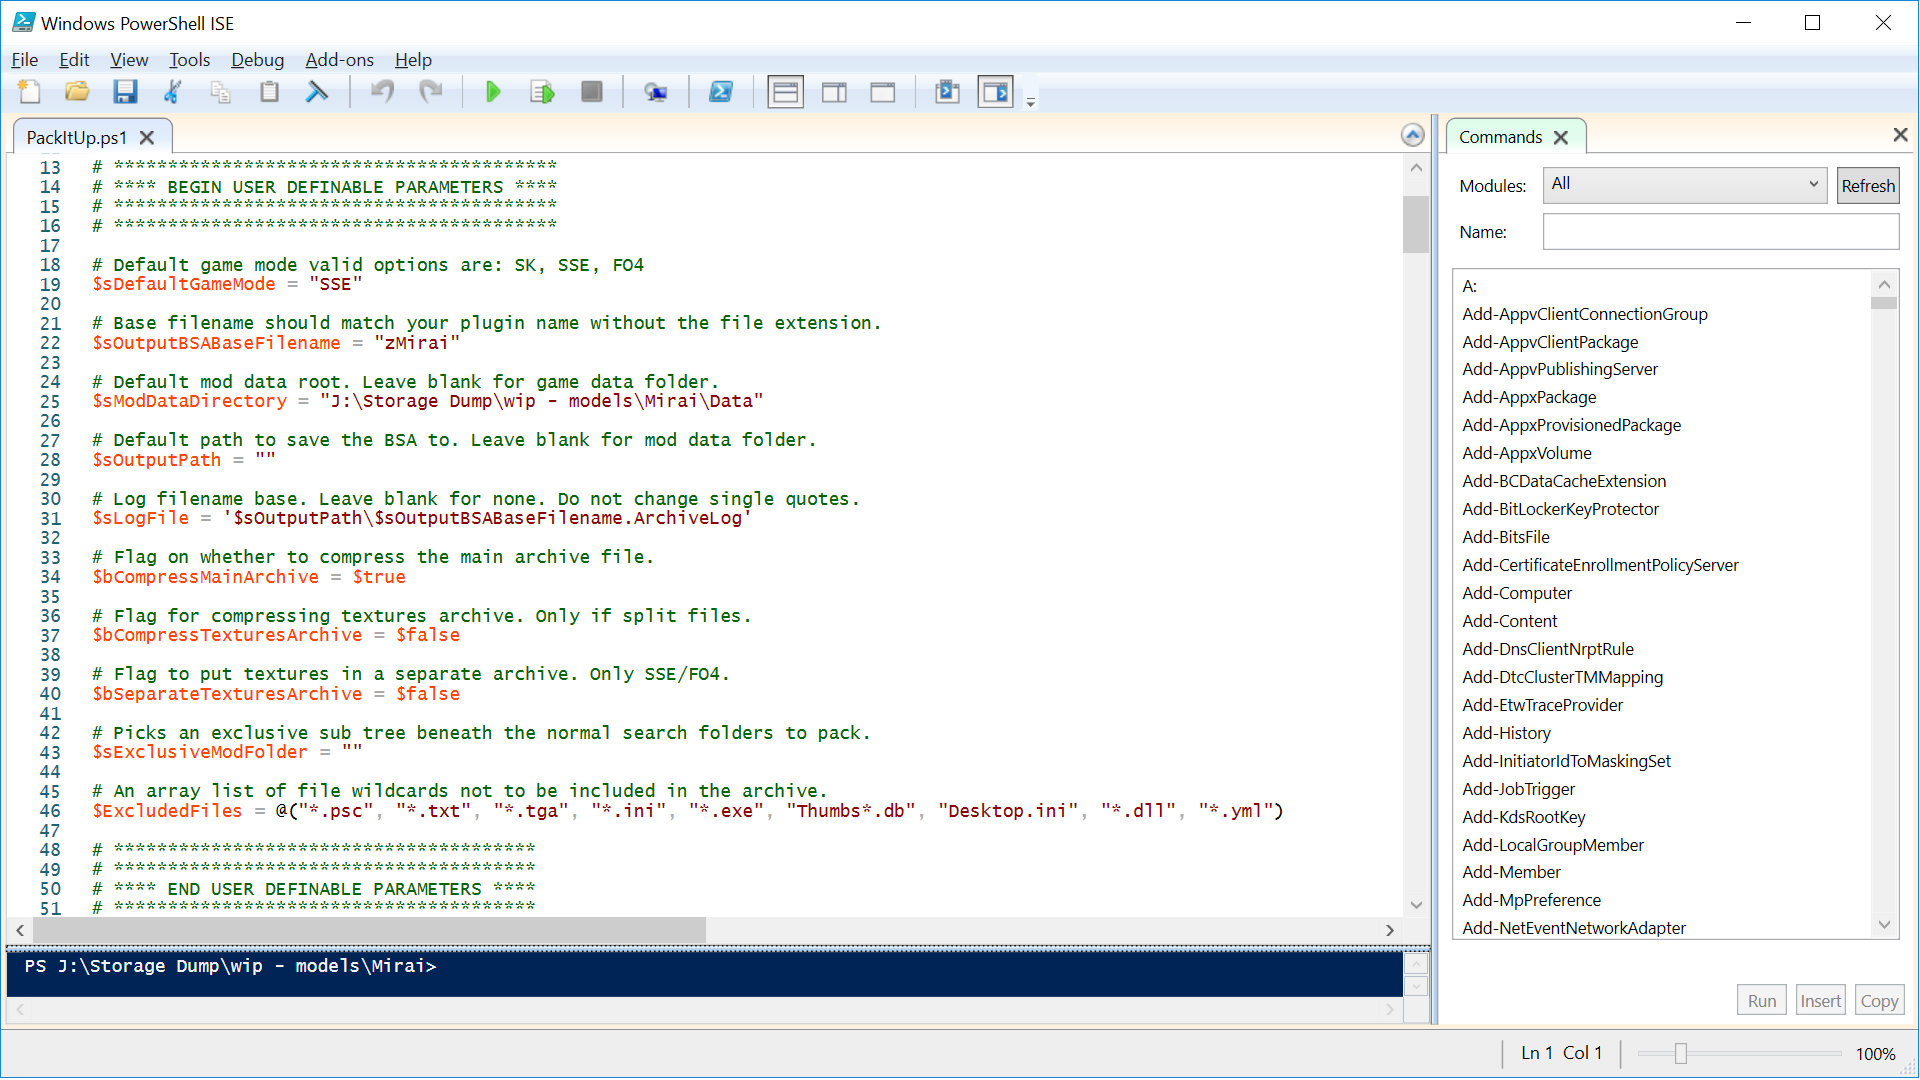Open the Modules dropdown showing All
Image resolution: width=1920 pixels, height=1080 pixels.
1685,185
